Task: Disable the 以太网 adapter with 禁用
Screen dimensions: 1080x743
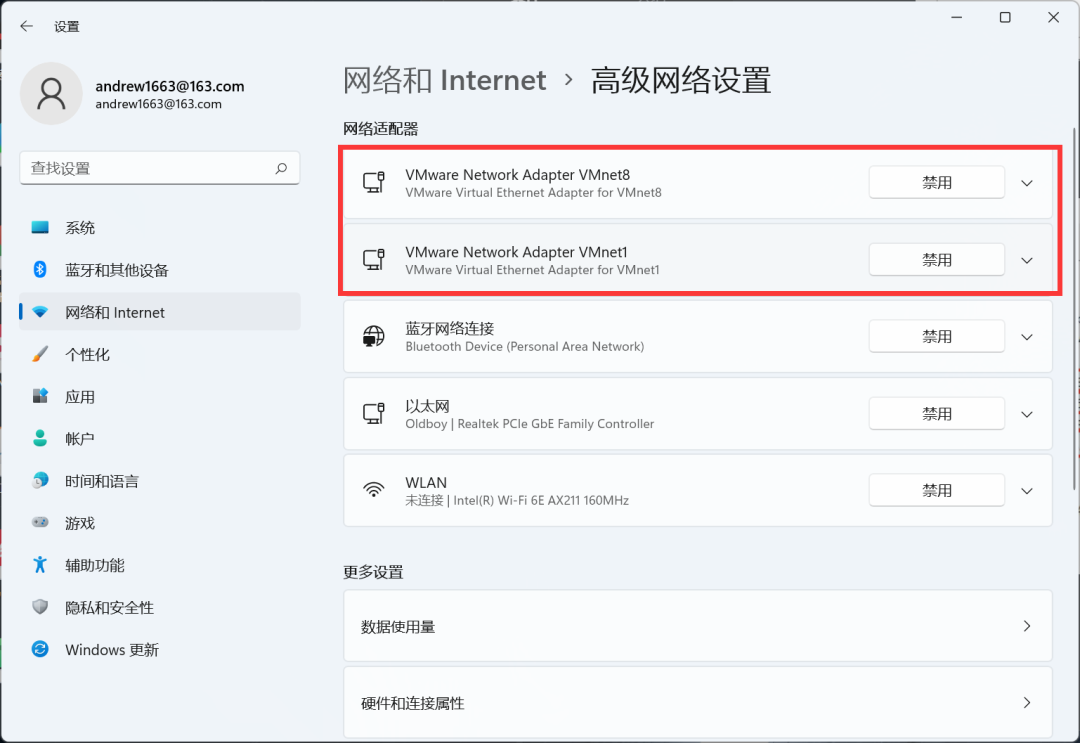Action: point(936,414)
